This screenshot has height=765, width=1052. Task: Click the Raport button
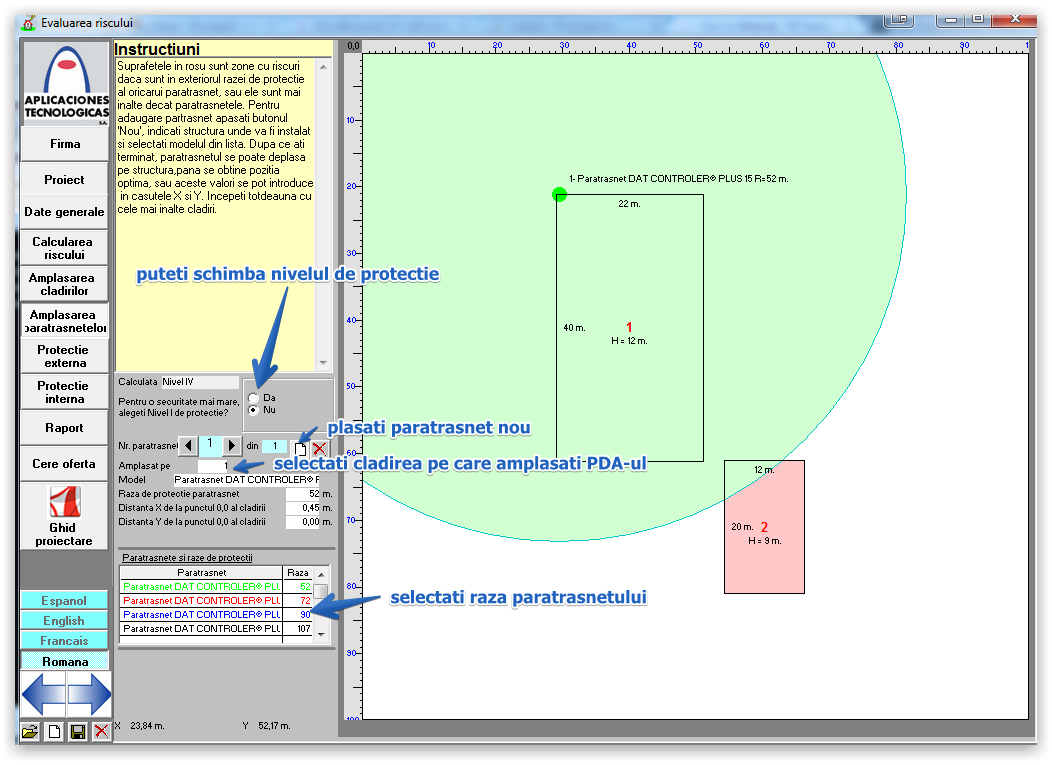[x=65, y=428]
